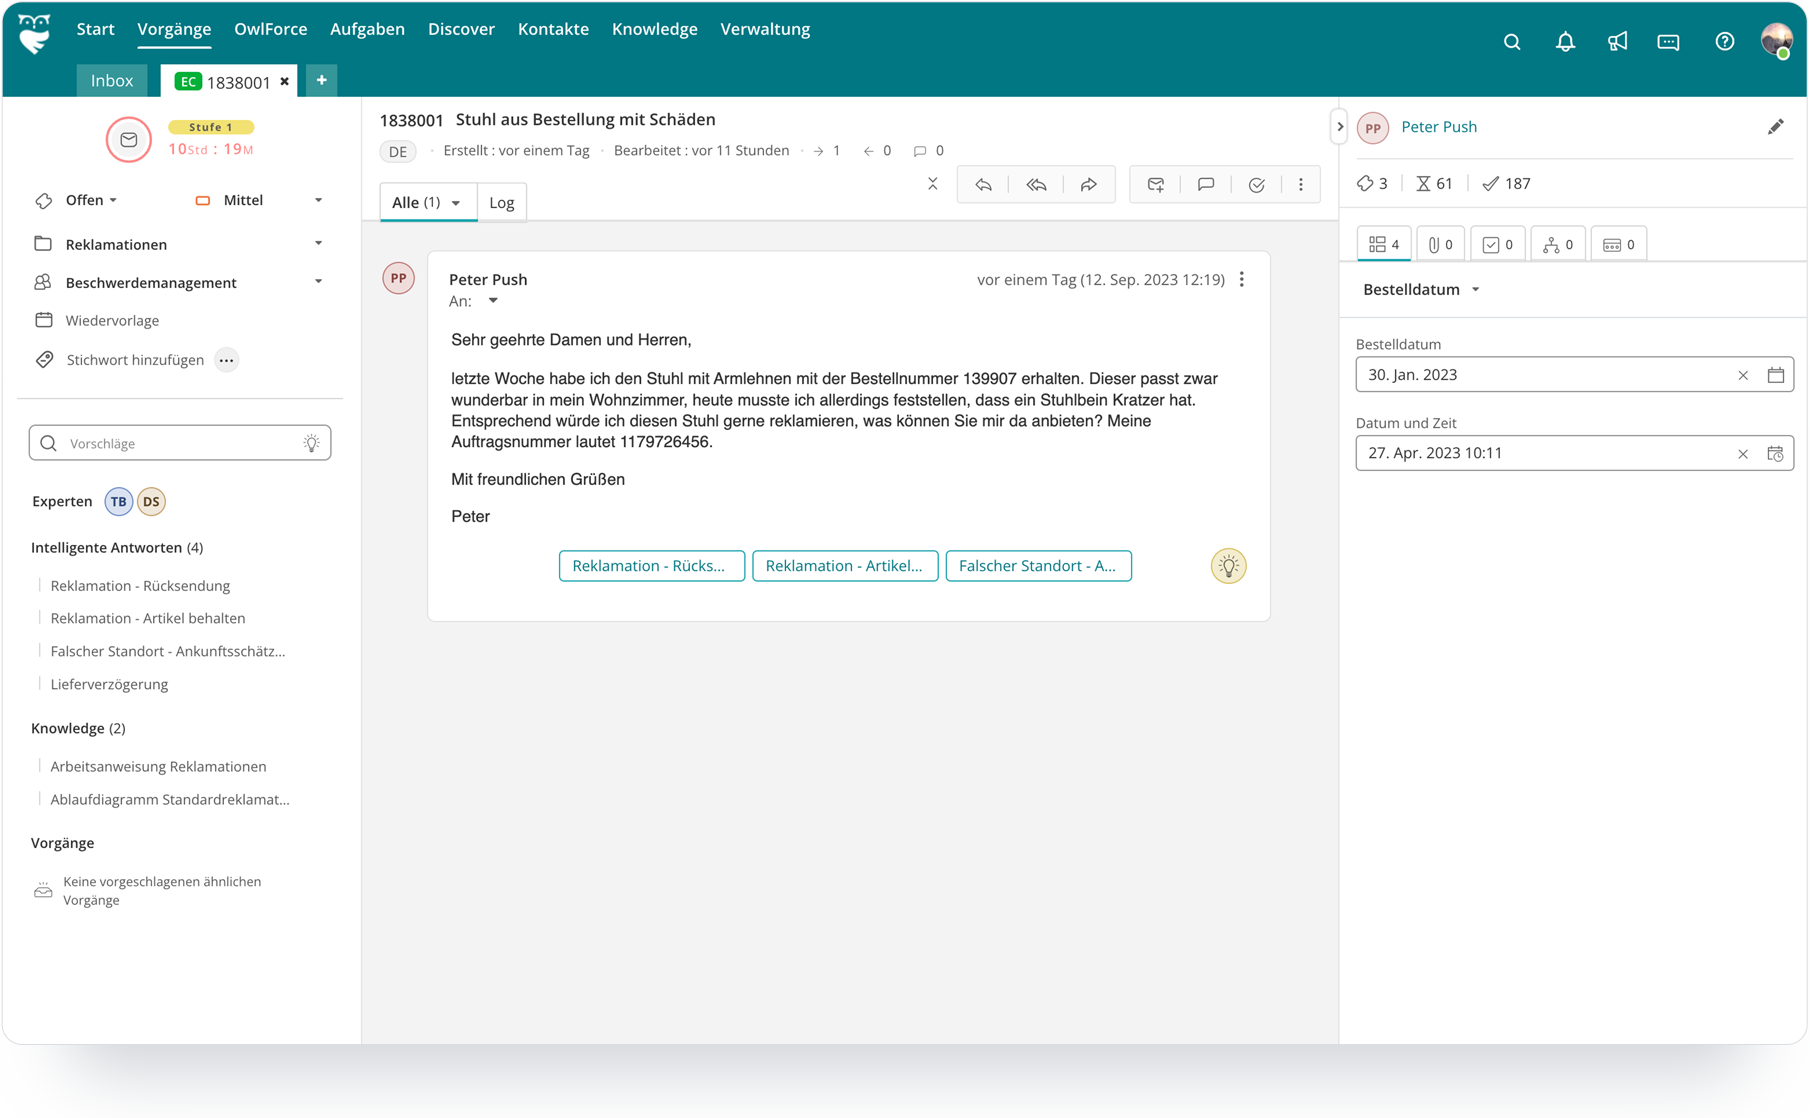Open the search magnifier in the top bar
This screenshot has width=1810, height=1118.
(x=1511, y=41)
